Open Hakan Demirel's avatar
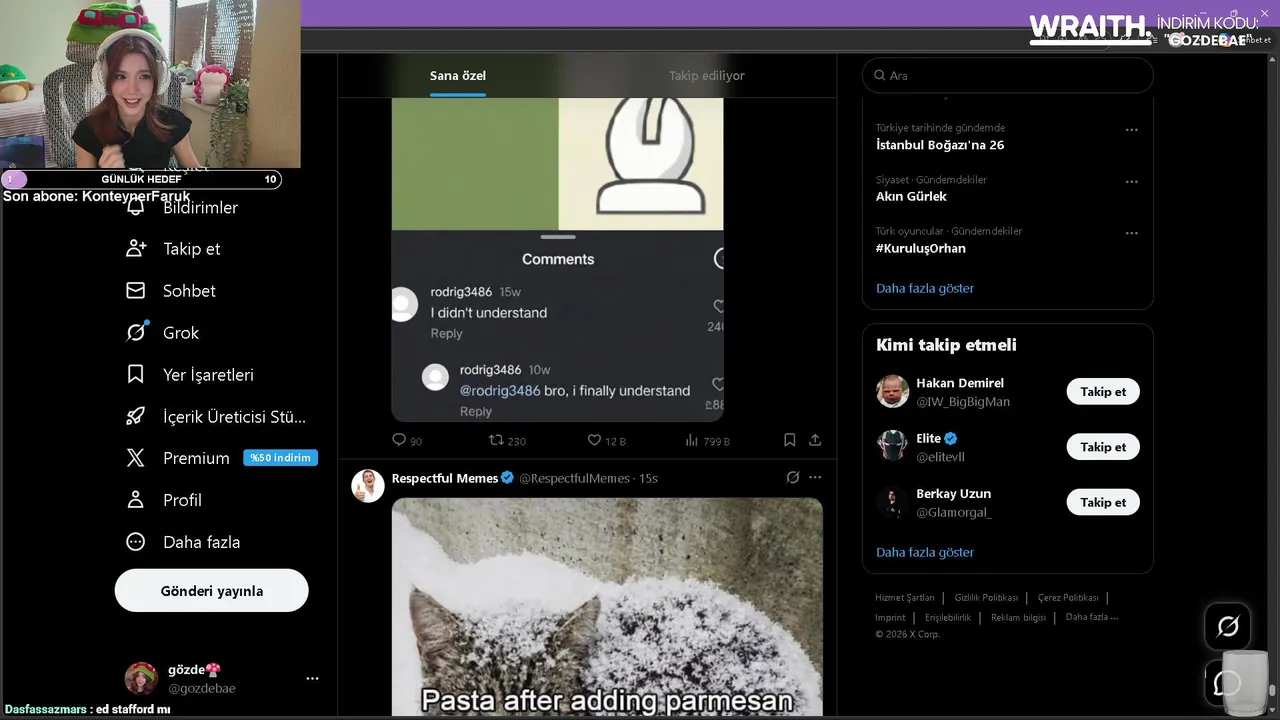1280x720 pixels. click(893, 391)
